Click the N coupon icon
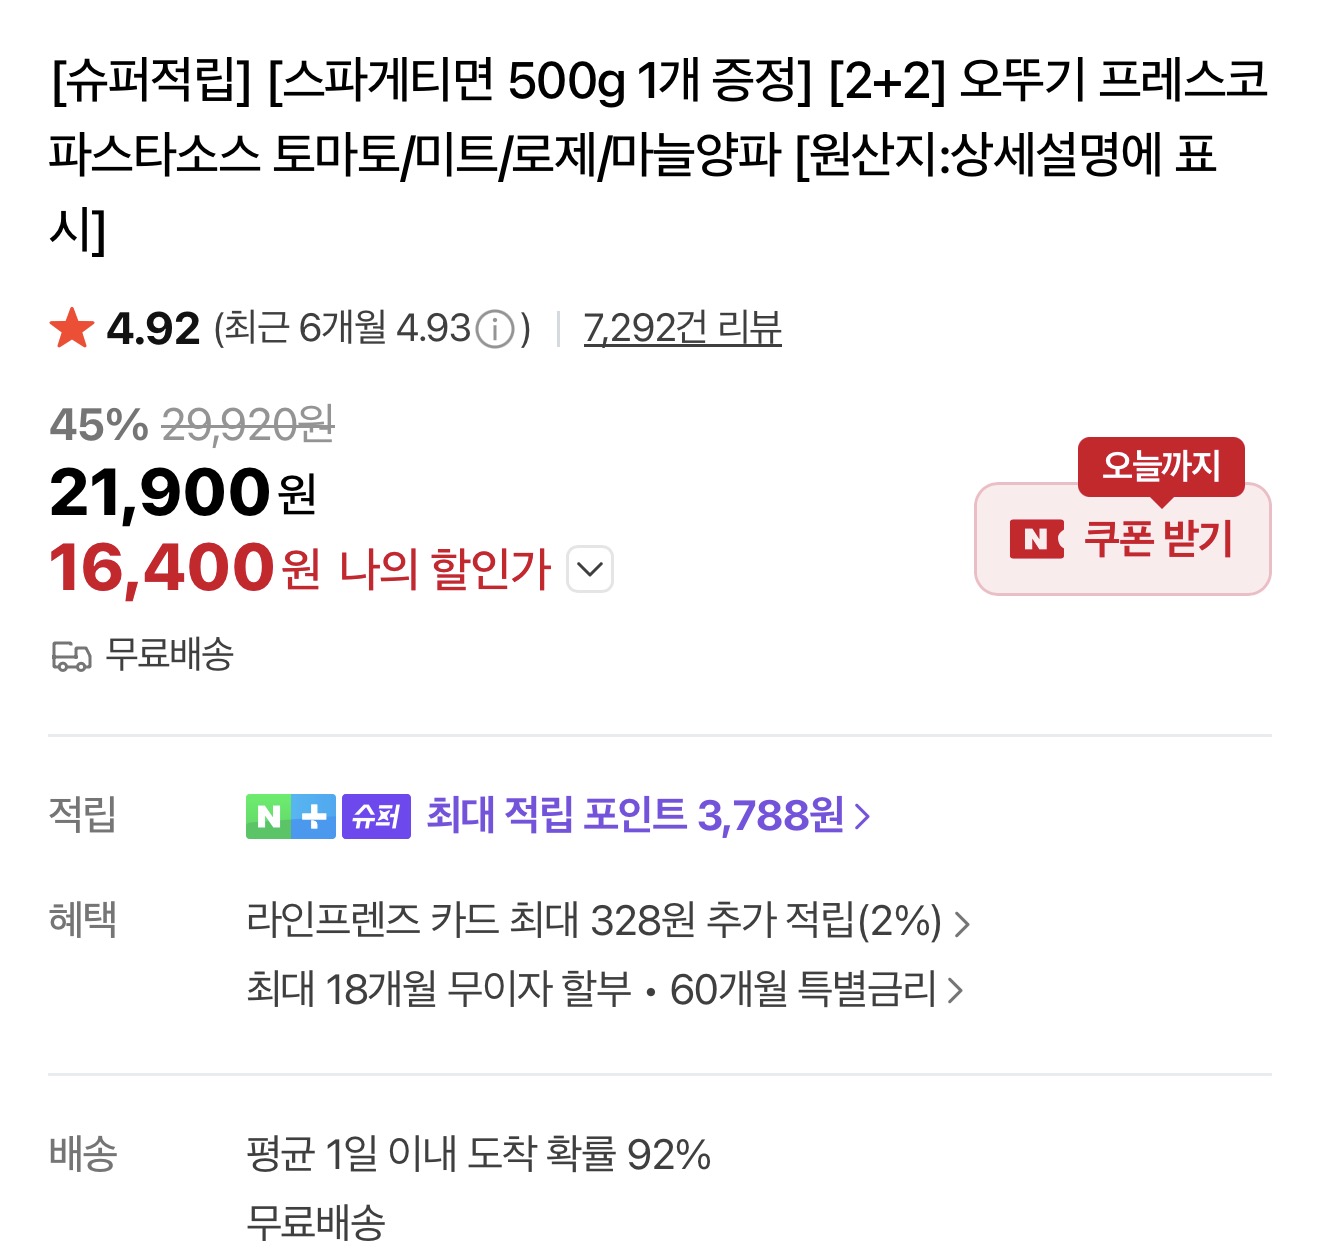Screen dimensions: 1320x1259 pos(1036,540)
